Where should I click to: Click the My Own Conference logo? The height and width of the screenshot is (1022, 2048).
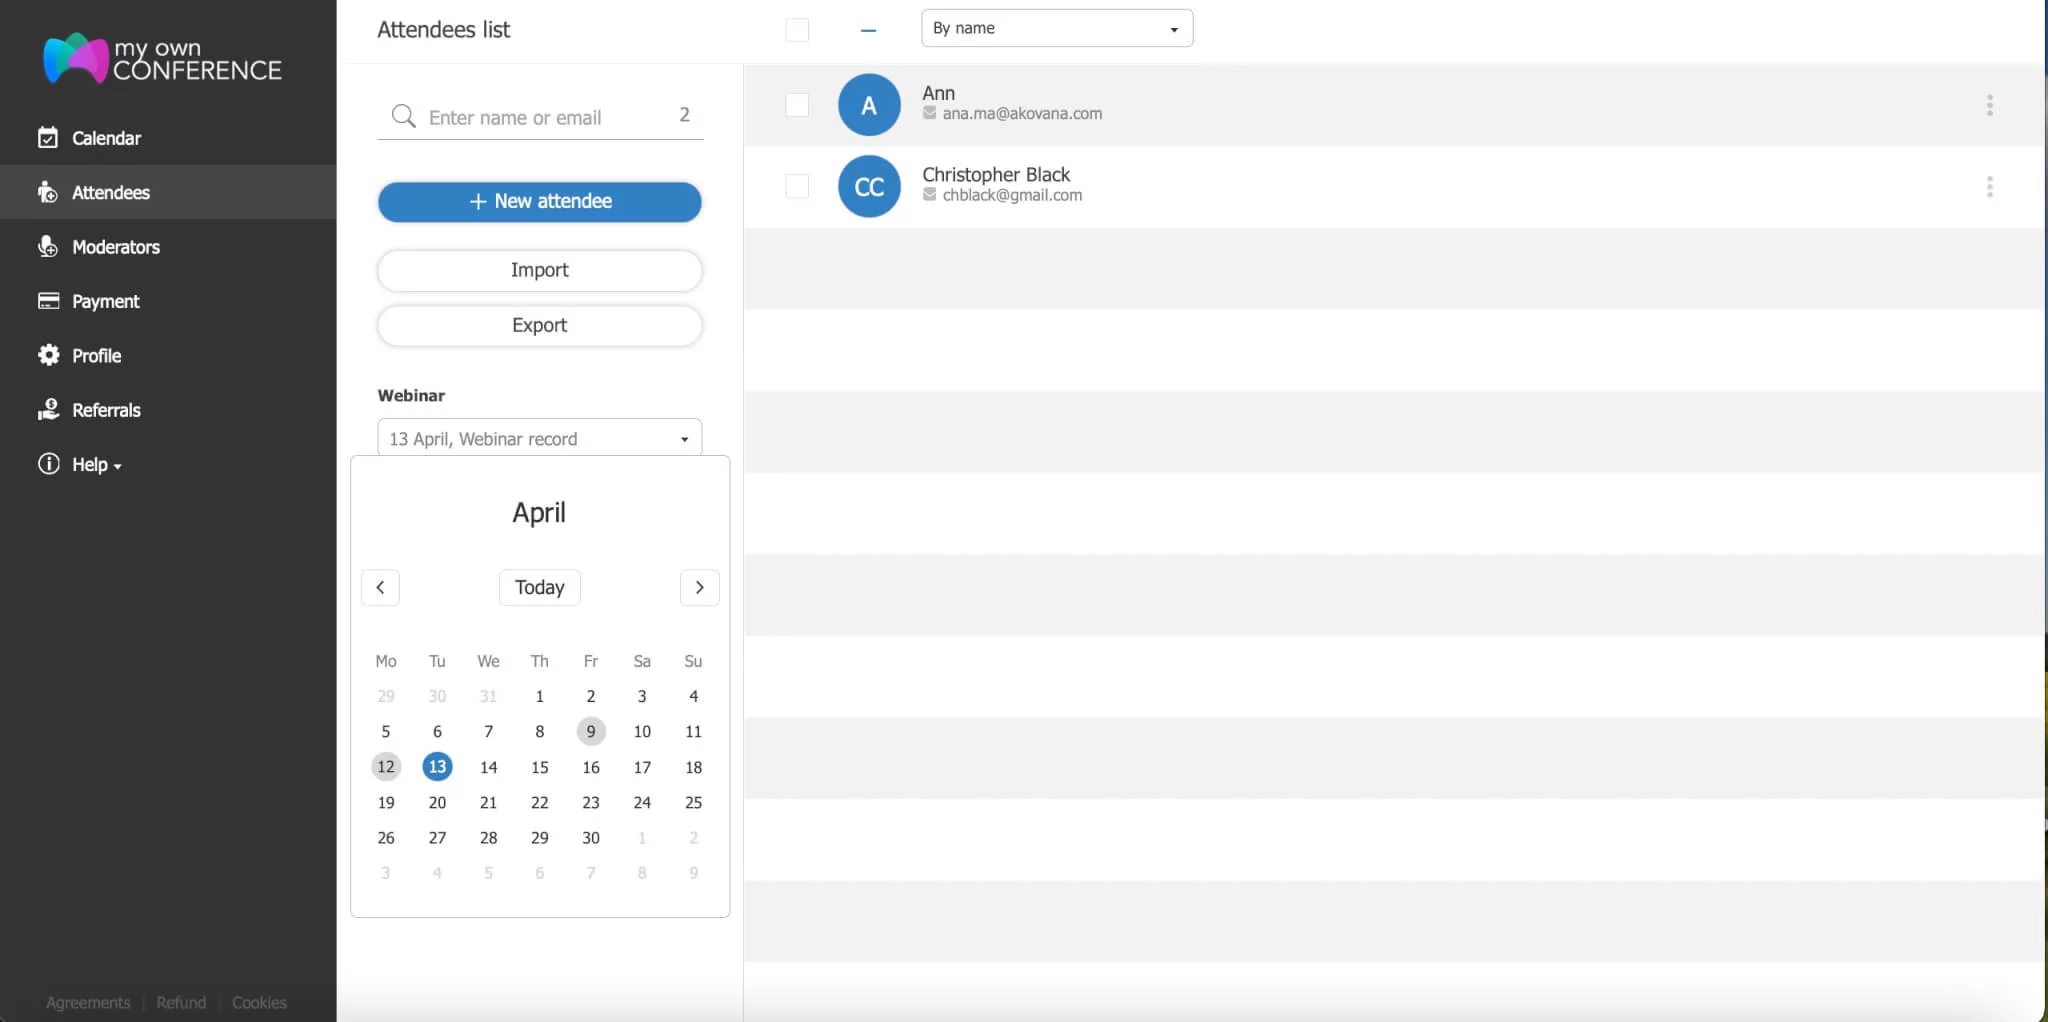pos(160,58)
